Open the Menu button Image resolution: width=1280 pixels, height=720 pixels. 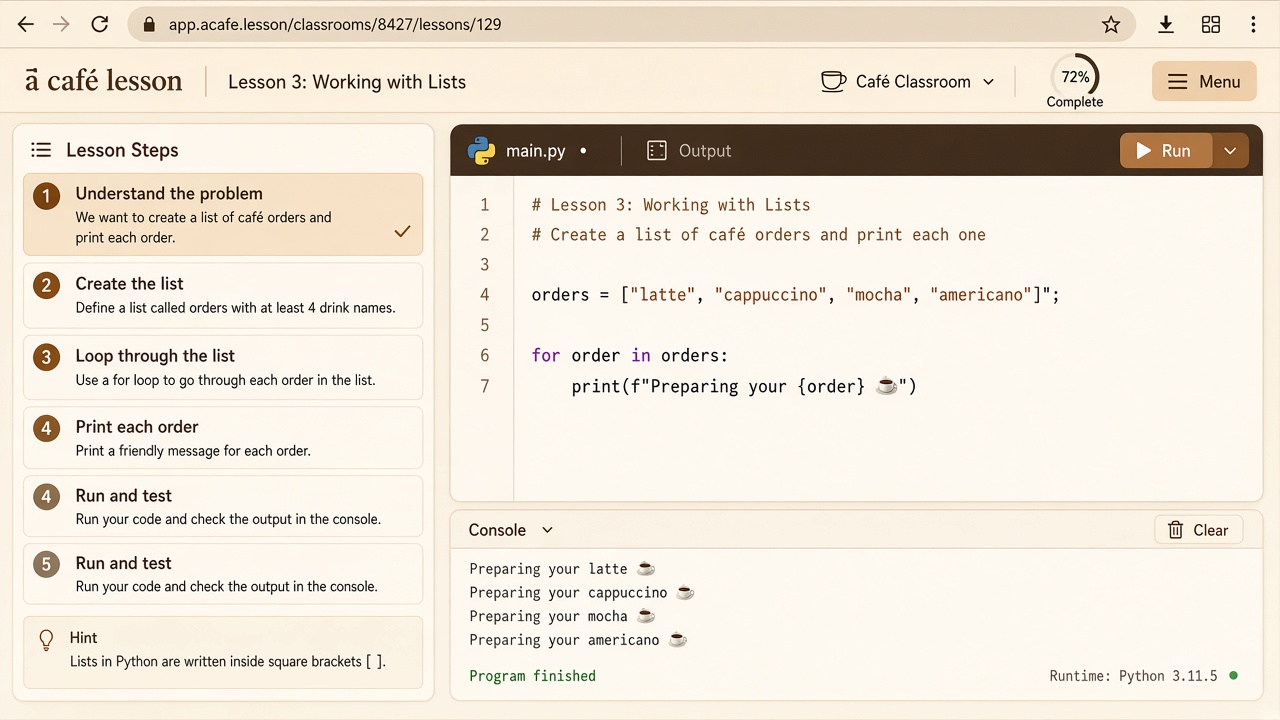pyautogui.click(x=1204, y=82)
